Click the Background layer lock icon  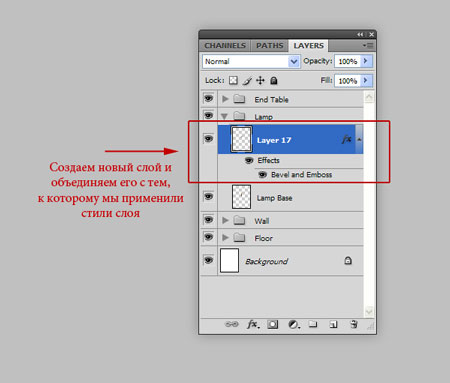coord(348,260)
